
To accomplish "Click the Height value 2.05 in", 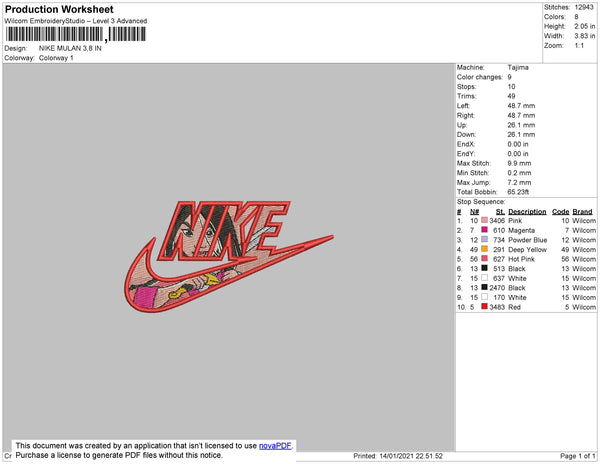I will pos(585,26).
